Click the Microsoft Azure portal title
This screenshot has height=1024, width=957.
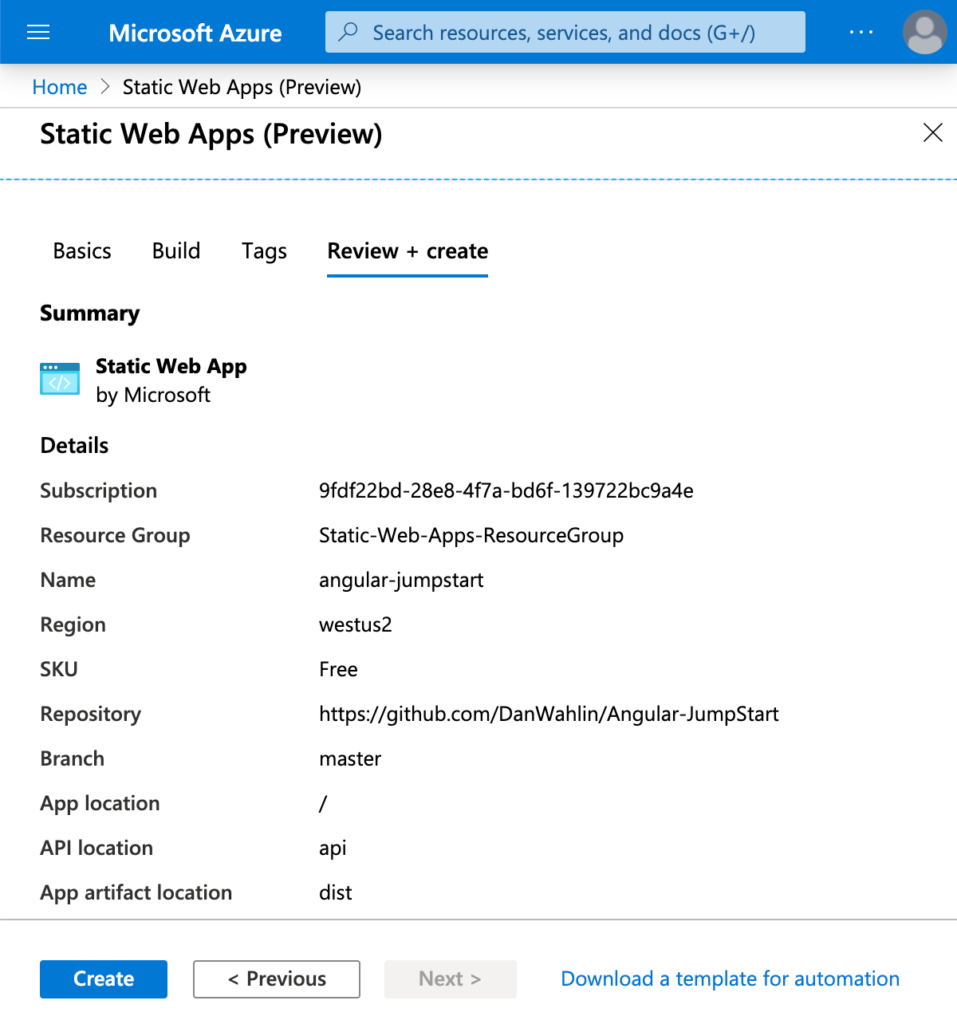tap(195, 33)
